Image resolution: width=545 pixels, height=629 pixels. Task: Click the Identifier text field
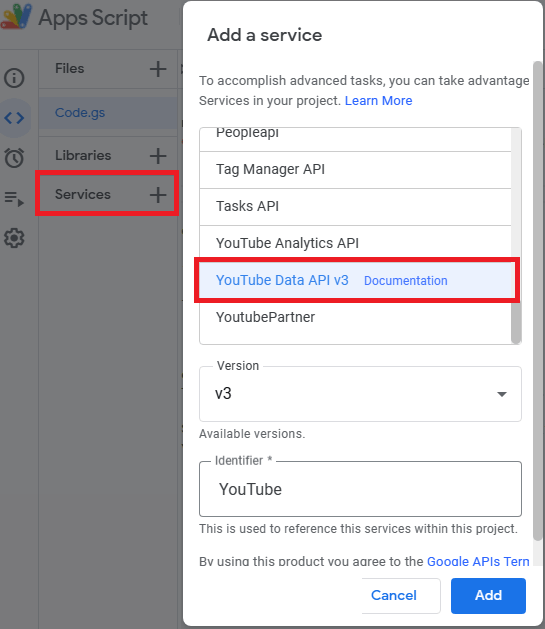[x=360, y=489]
